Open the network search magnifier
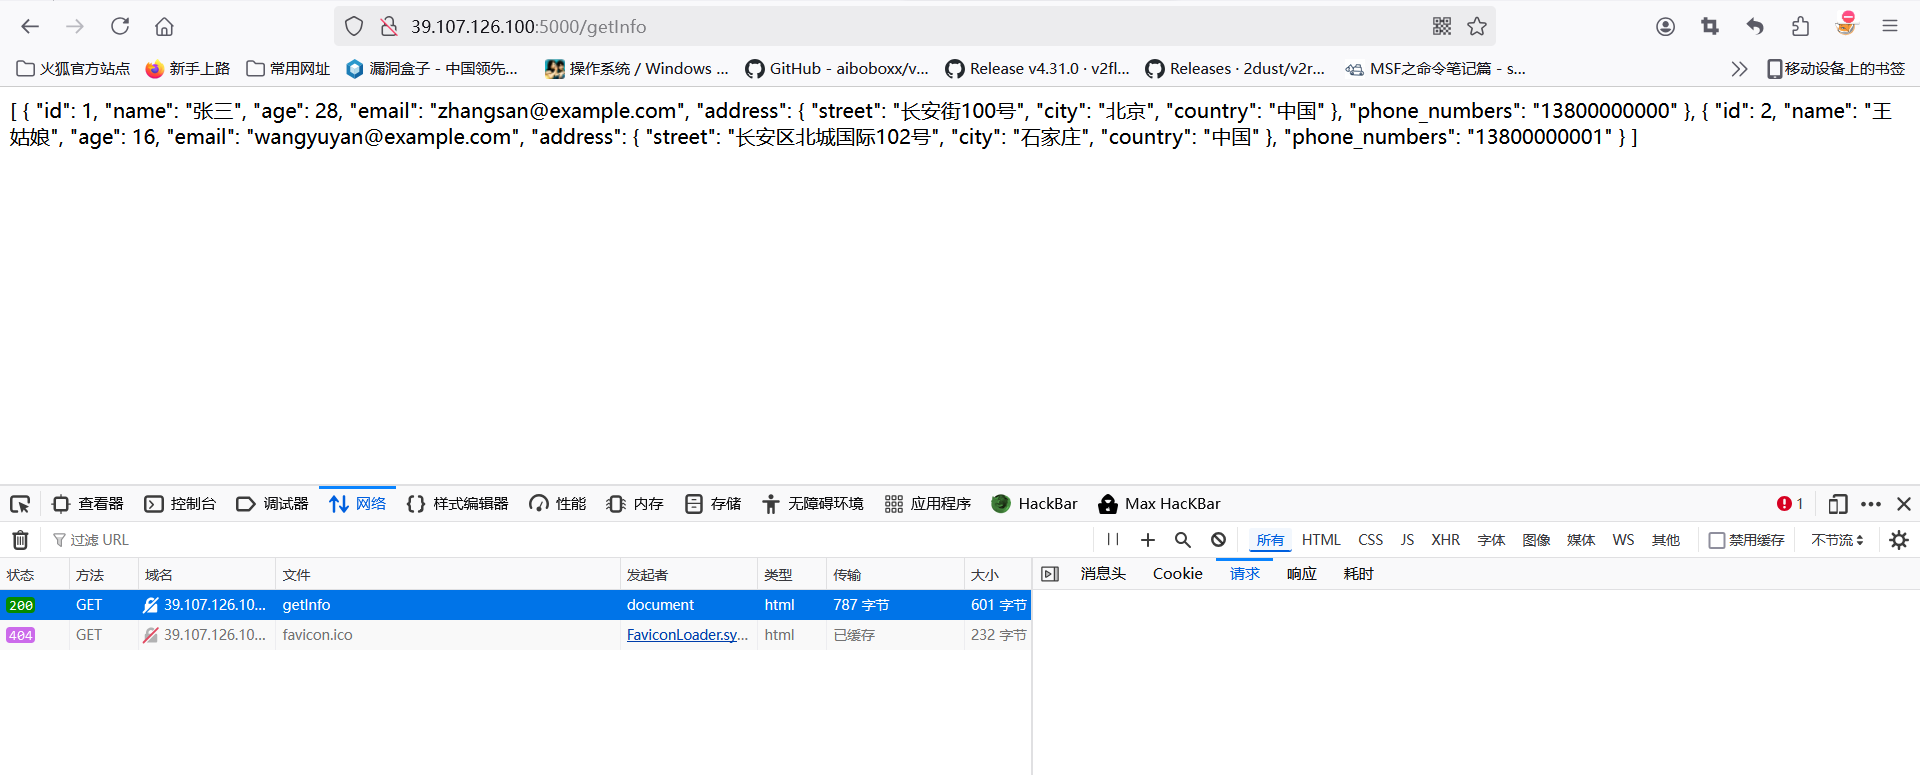 coord(1183,540)
